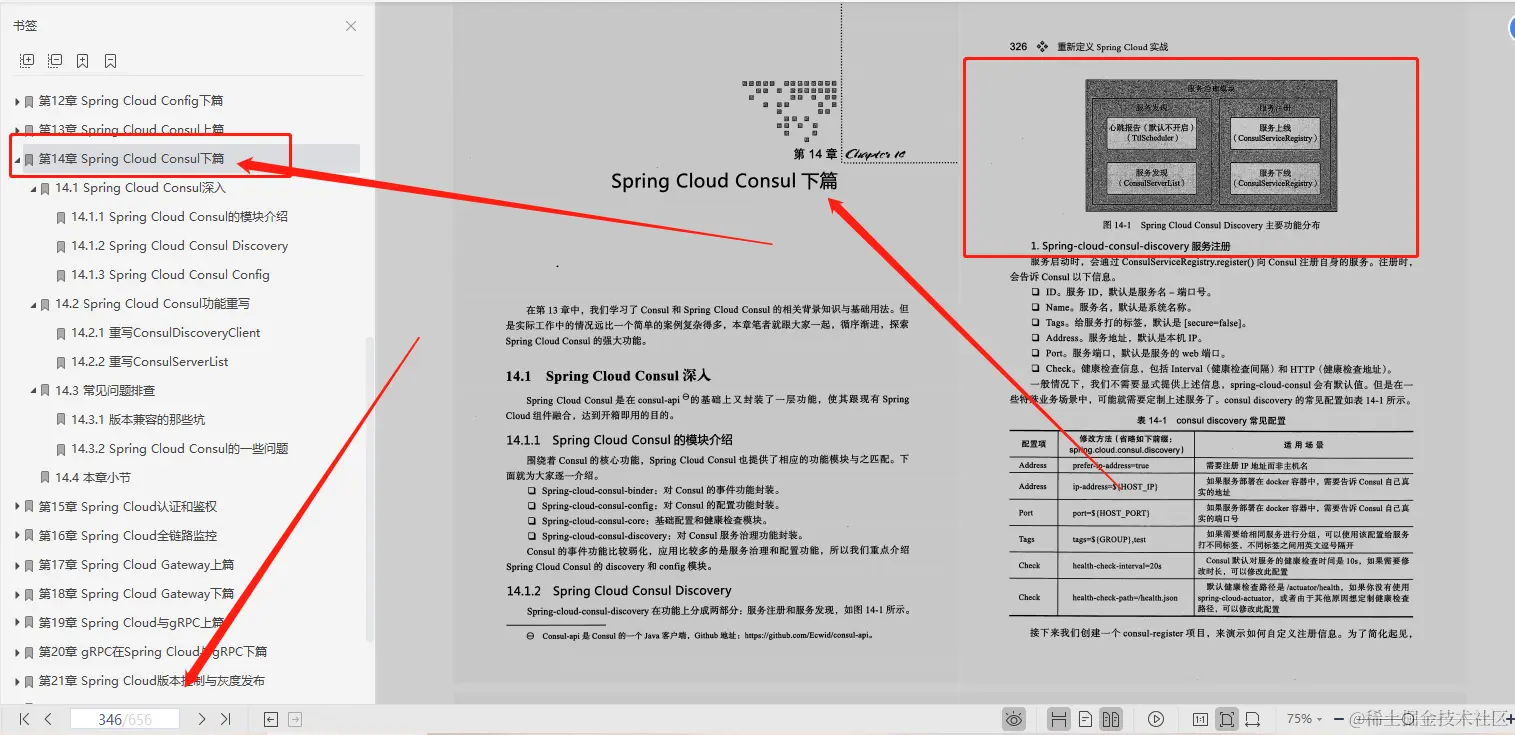Activate fit-to-page view mode

[1225, 719]
